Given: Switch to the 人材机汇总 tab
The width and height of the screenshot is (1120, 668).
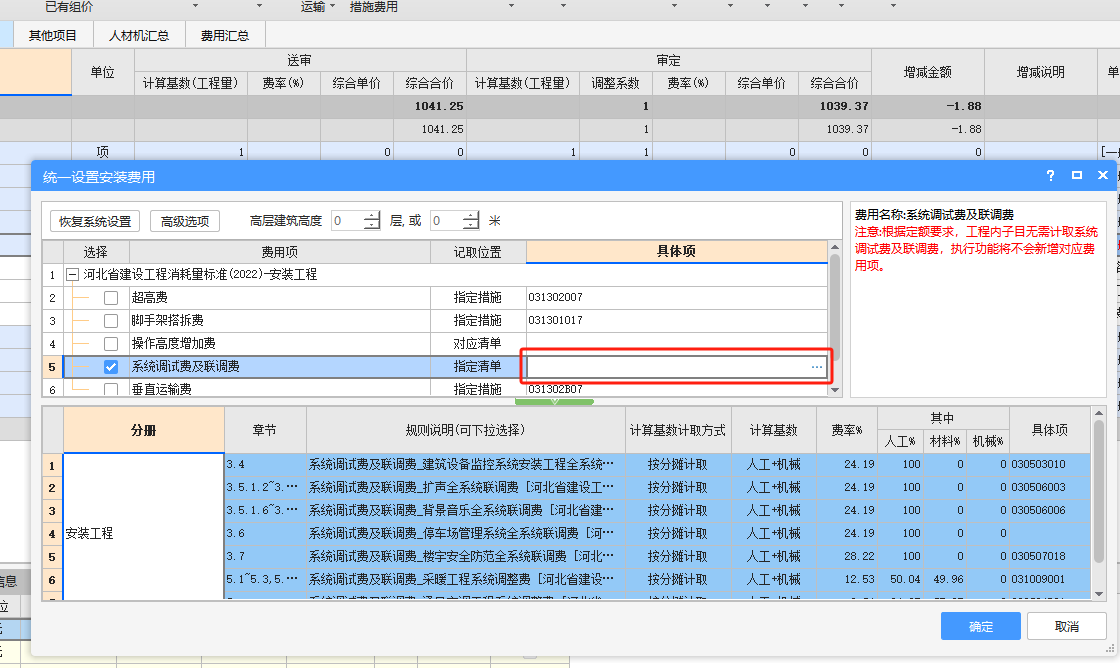Looking at the screenshot, I should (139, 35).
